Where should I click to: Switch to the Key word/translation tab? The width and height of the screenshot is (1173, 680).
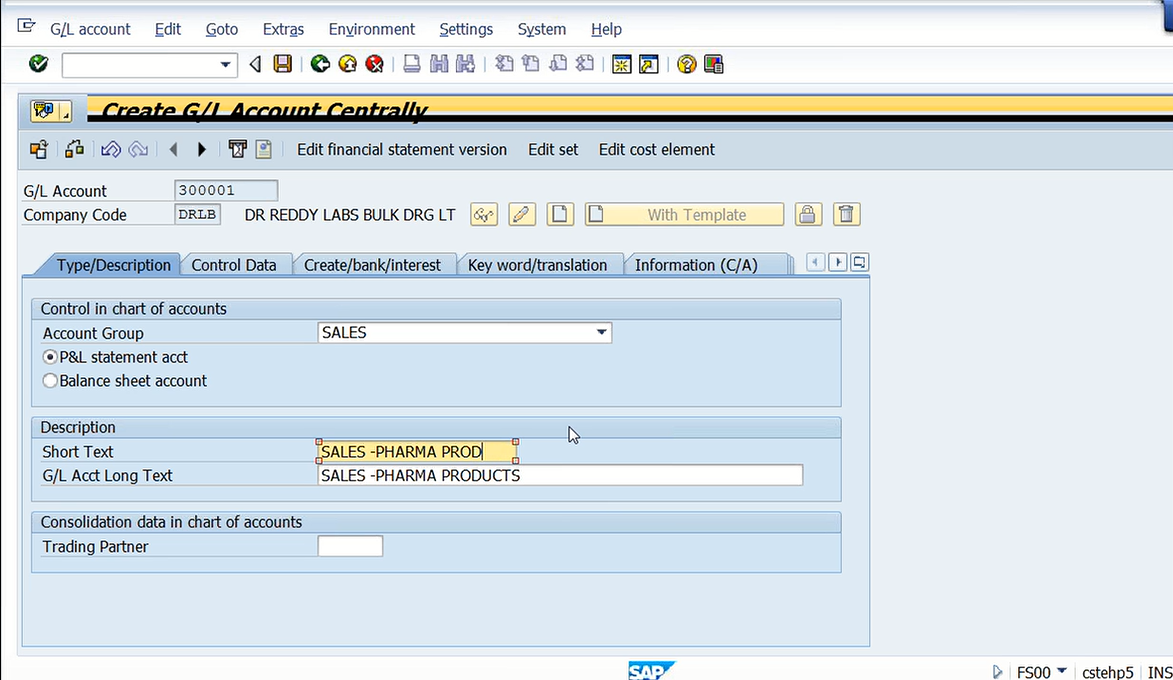pyautogui.click(x=537, y=265)
